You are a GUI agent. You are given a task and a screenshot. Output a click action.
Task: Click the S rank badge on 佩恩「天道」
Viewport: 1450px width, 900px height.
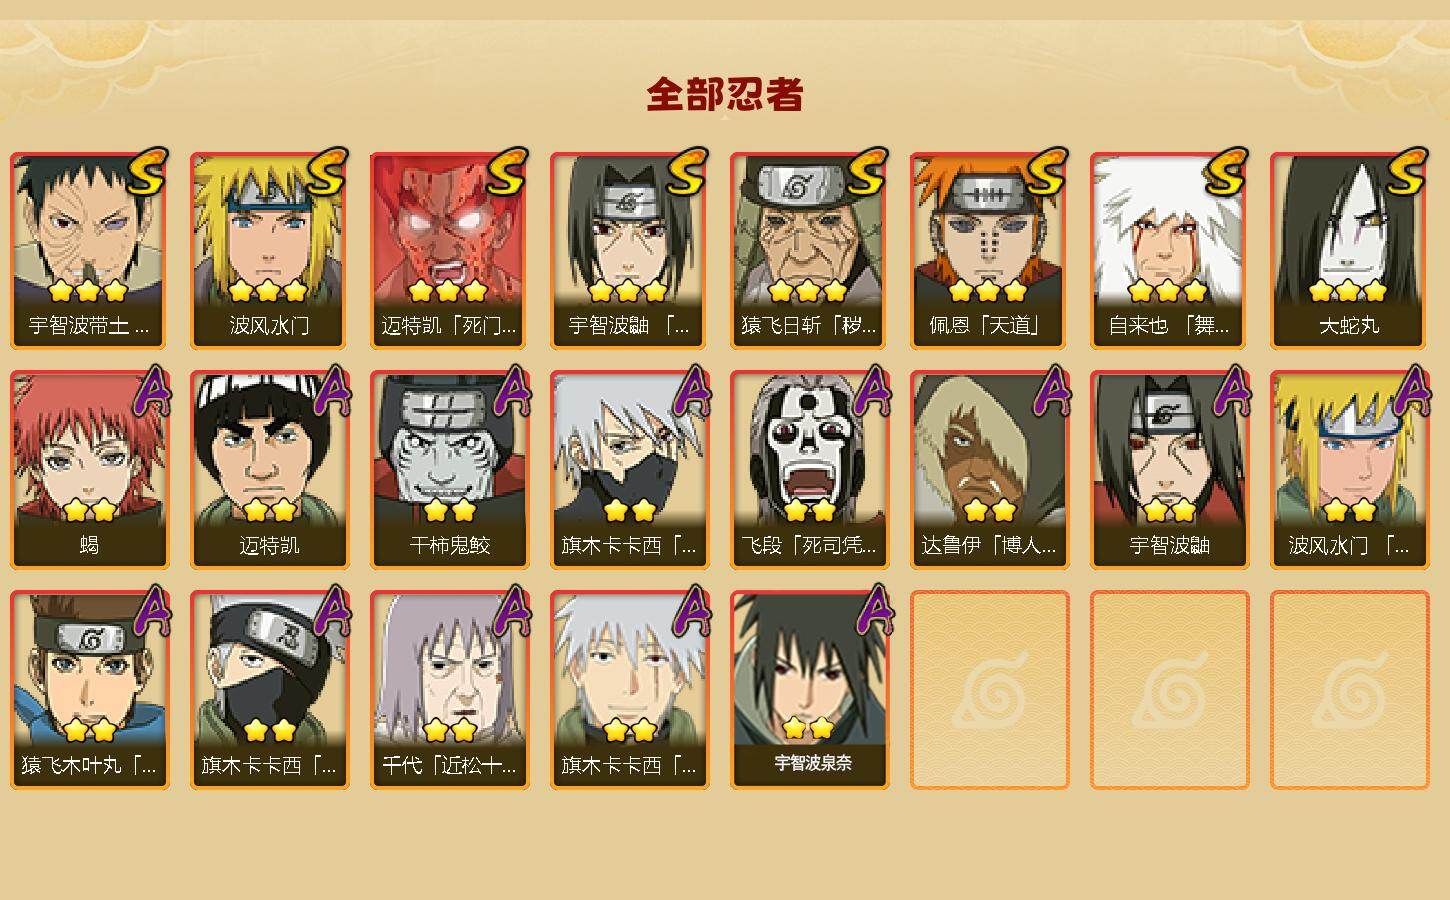[x=1047, y=171]
